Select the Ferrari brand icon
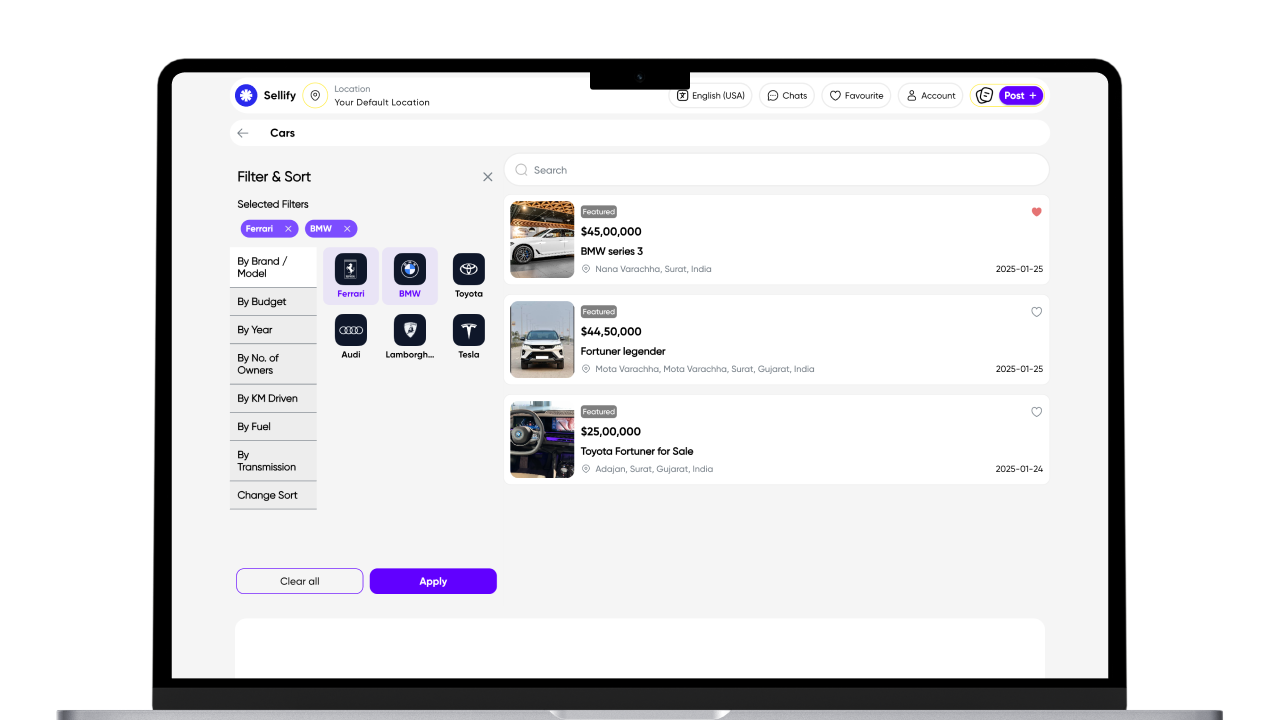The image size is (1280, 720). point(351,269)
